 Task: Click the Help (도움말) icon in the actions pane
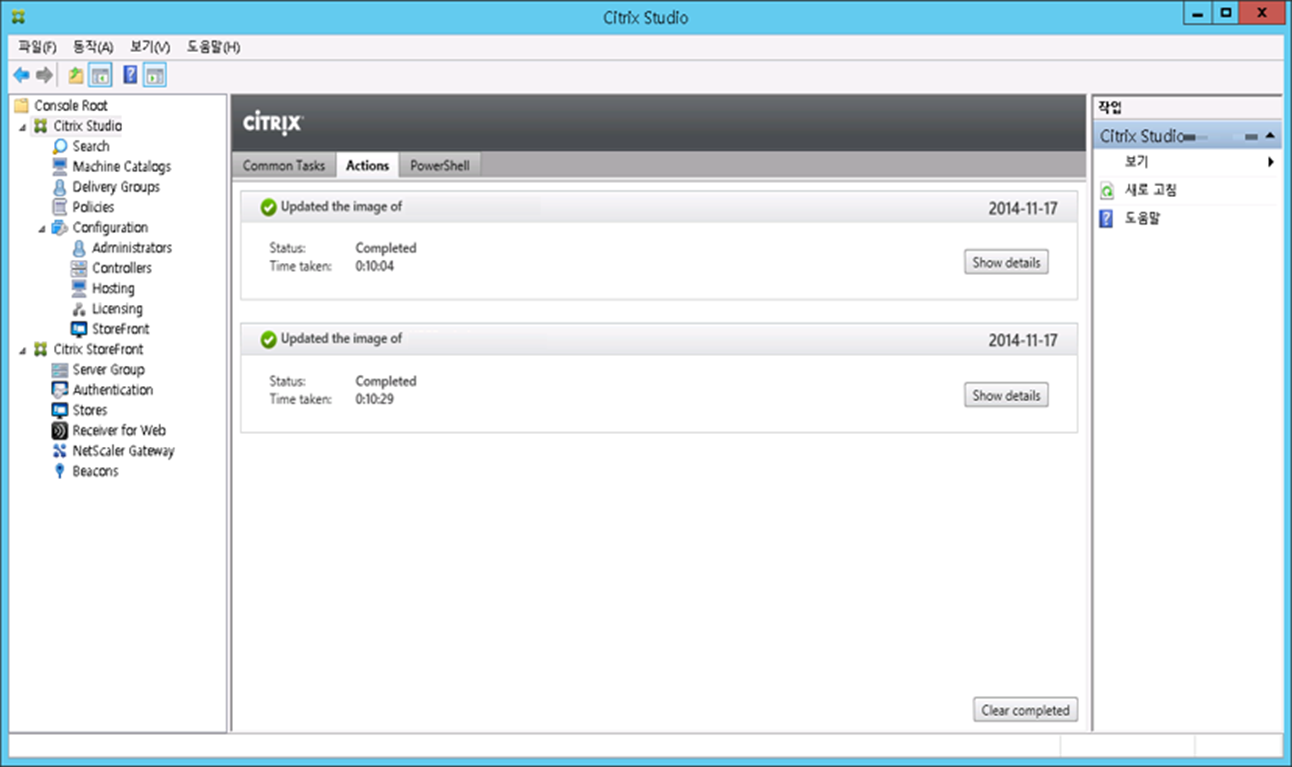[1106, 218]
